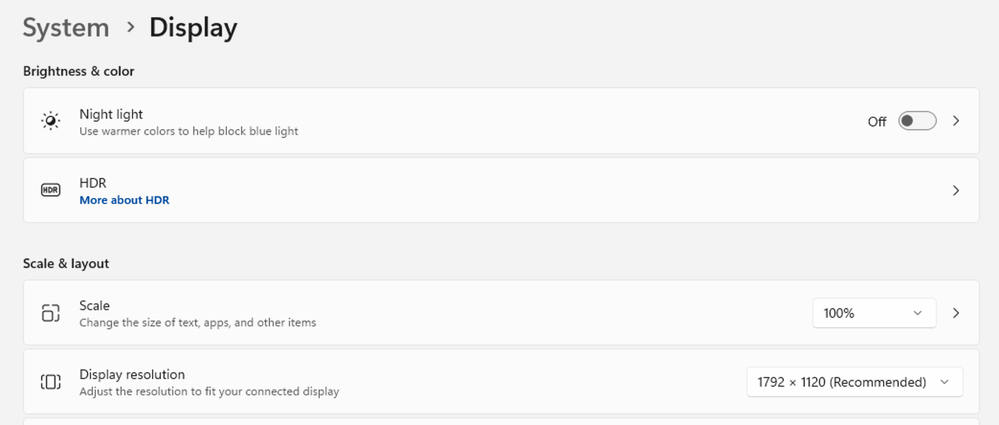Viewport: 999px width, 425px height.
Task: Select the Scale setting title
Action: [95, 306]
